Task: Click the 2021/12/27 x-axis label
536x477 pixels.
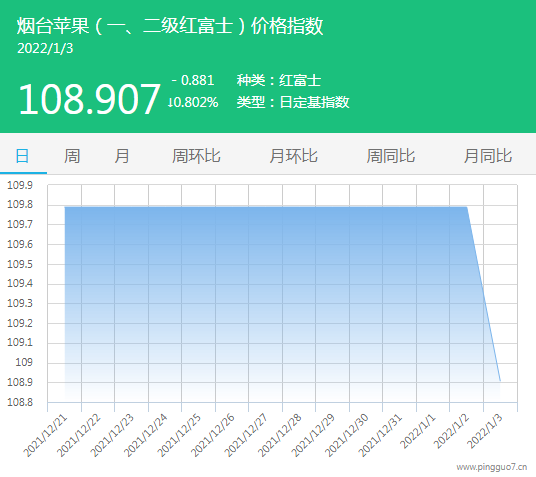Action: (x=246, y=435)
